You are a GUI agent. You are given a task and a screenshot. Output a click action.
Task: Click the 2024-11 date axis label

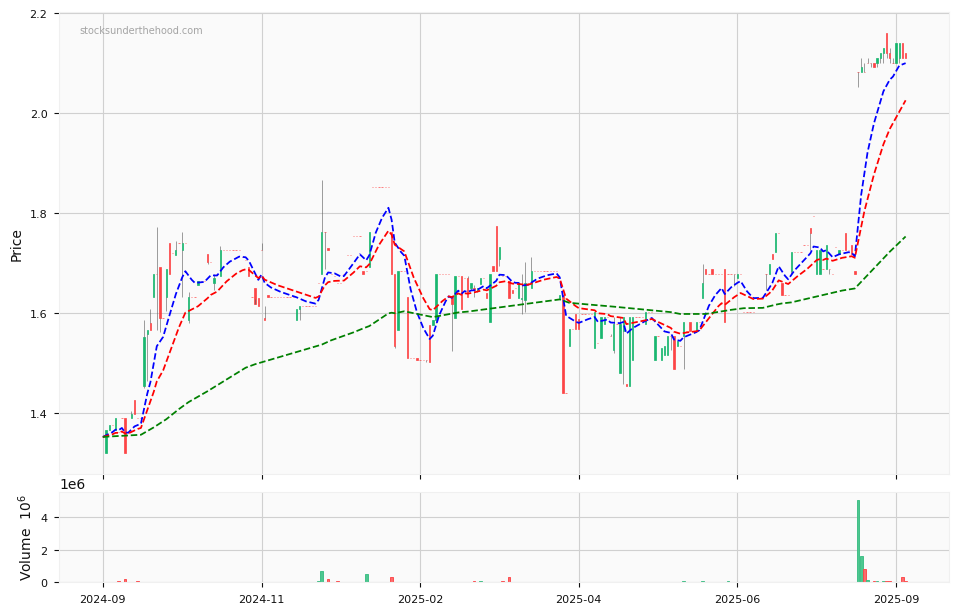pyautogui.click(x=262, y=600)
